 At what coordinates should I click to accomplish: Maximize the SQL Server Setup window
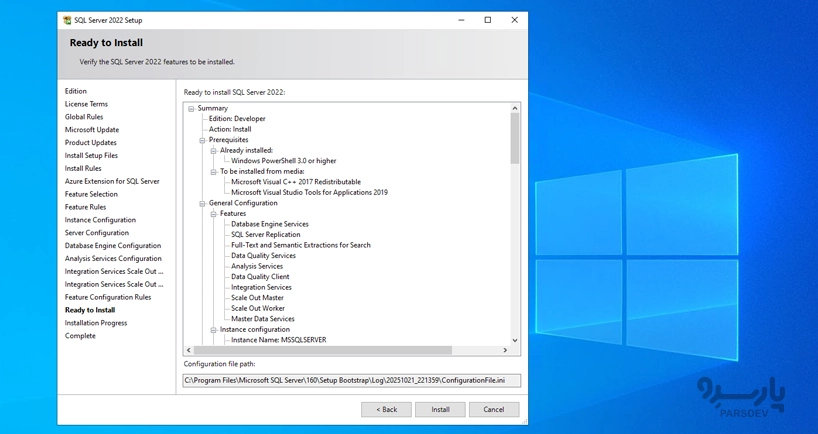(488, 20)
